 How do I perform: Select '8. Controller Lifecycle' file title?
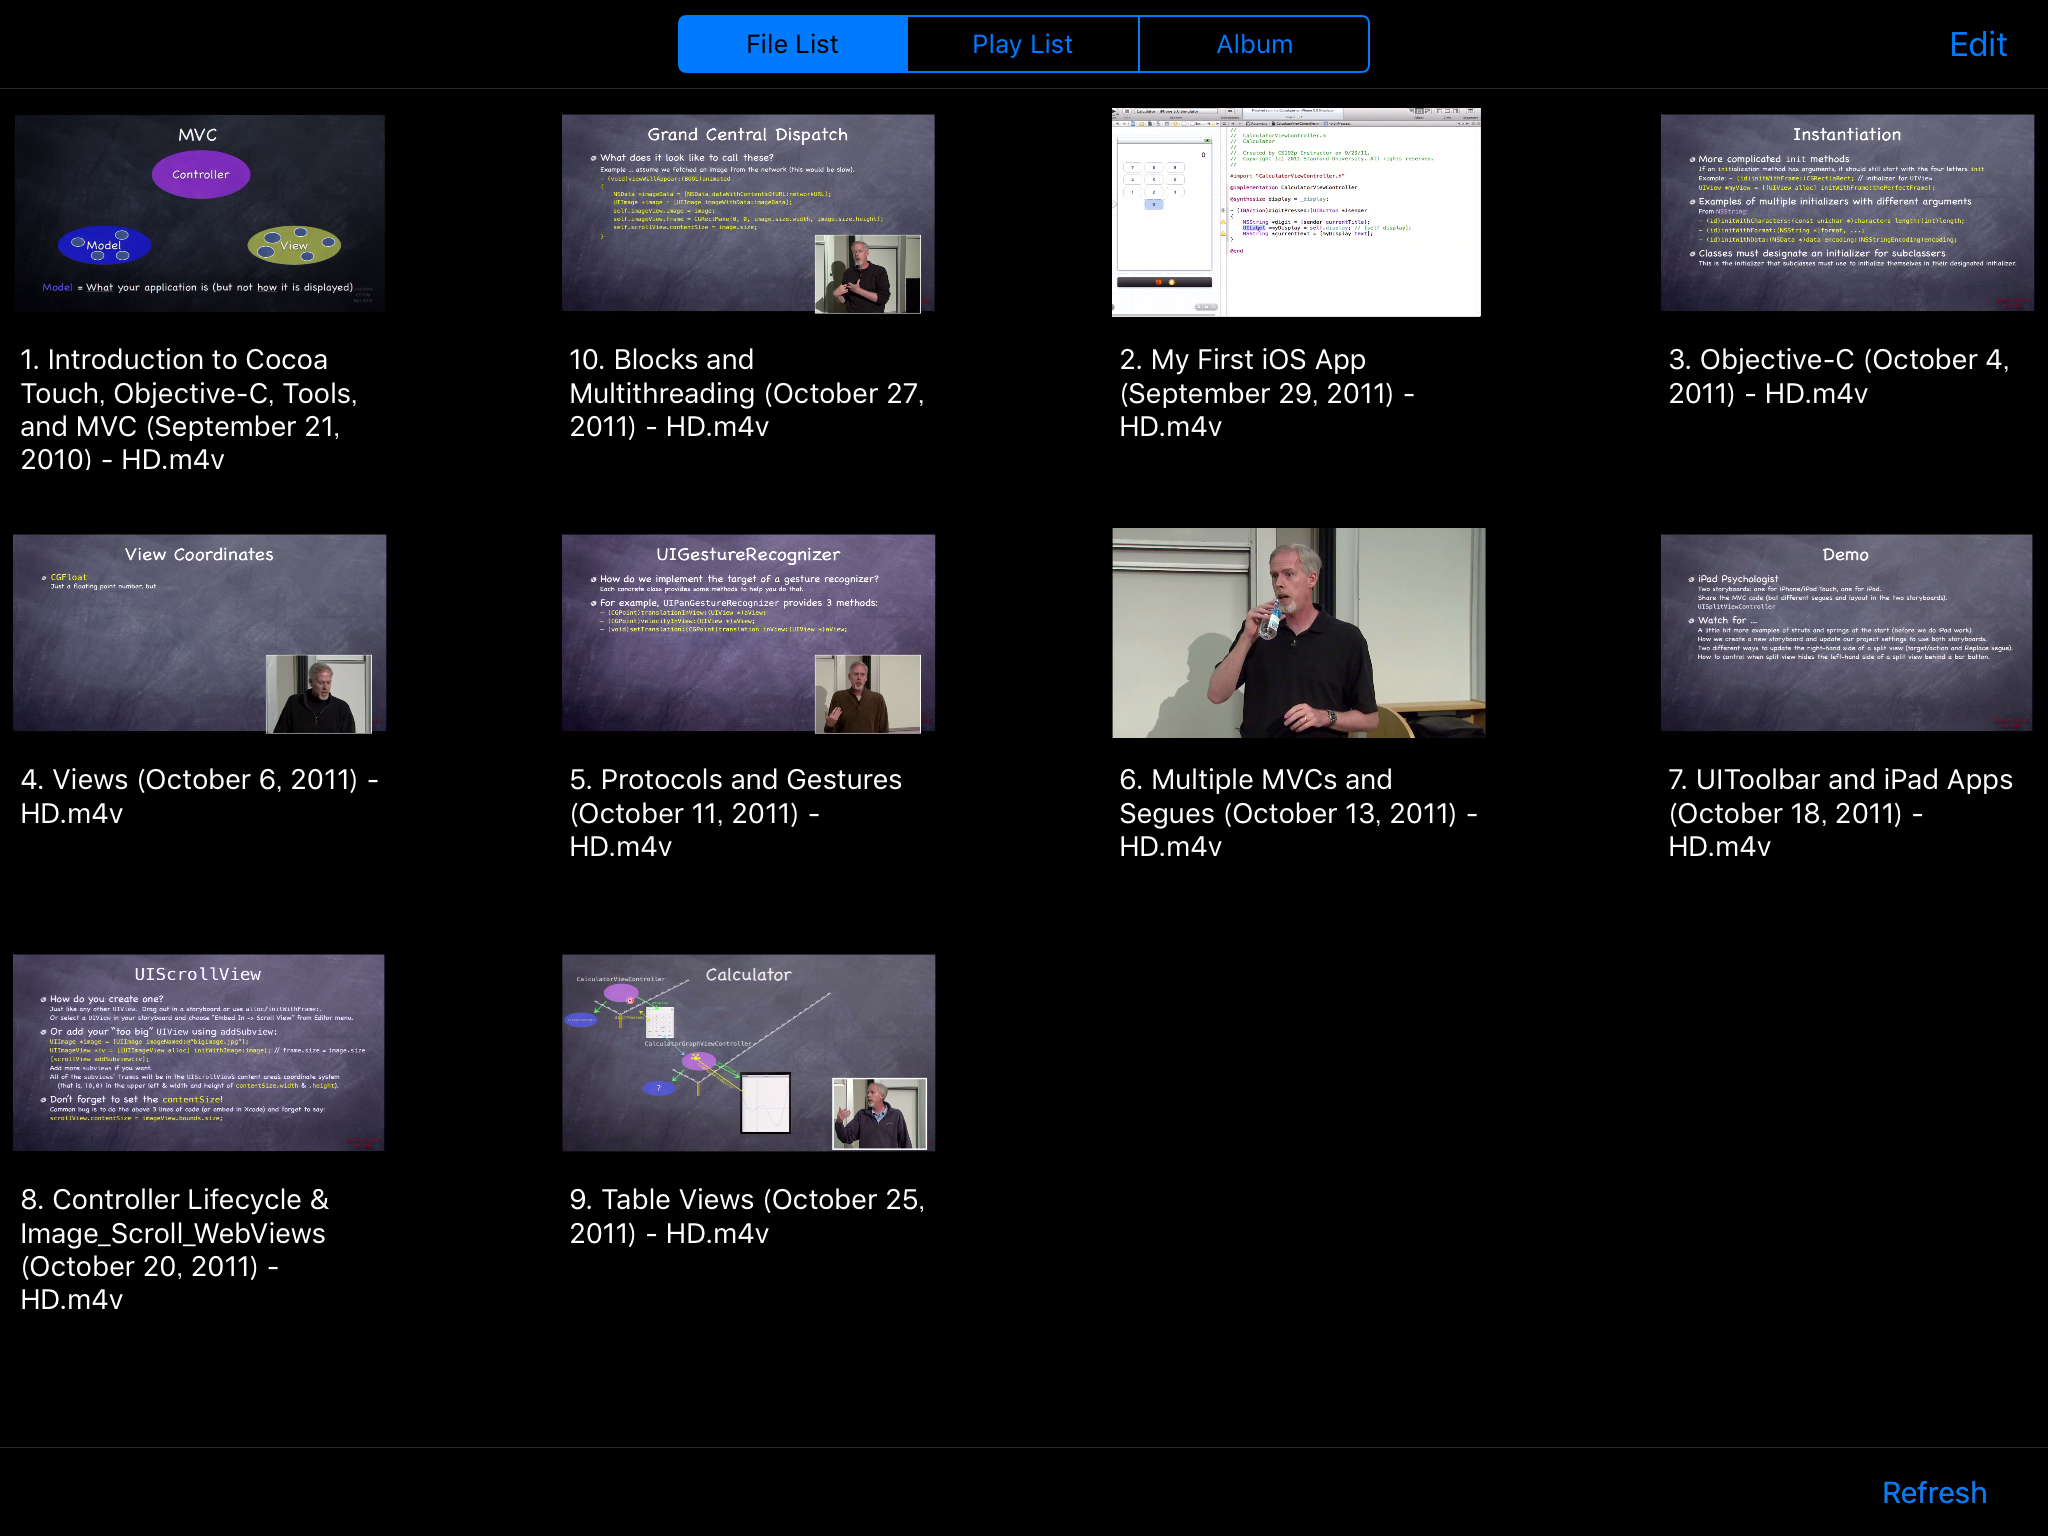point(175,1248)
